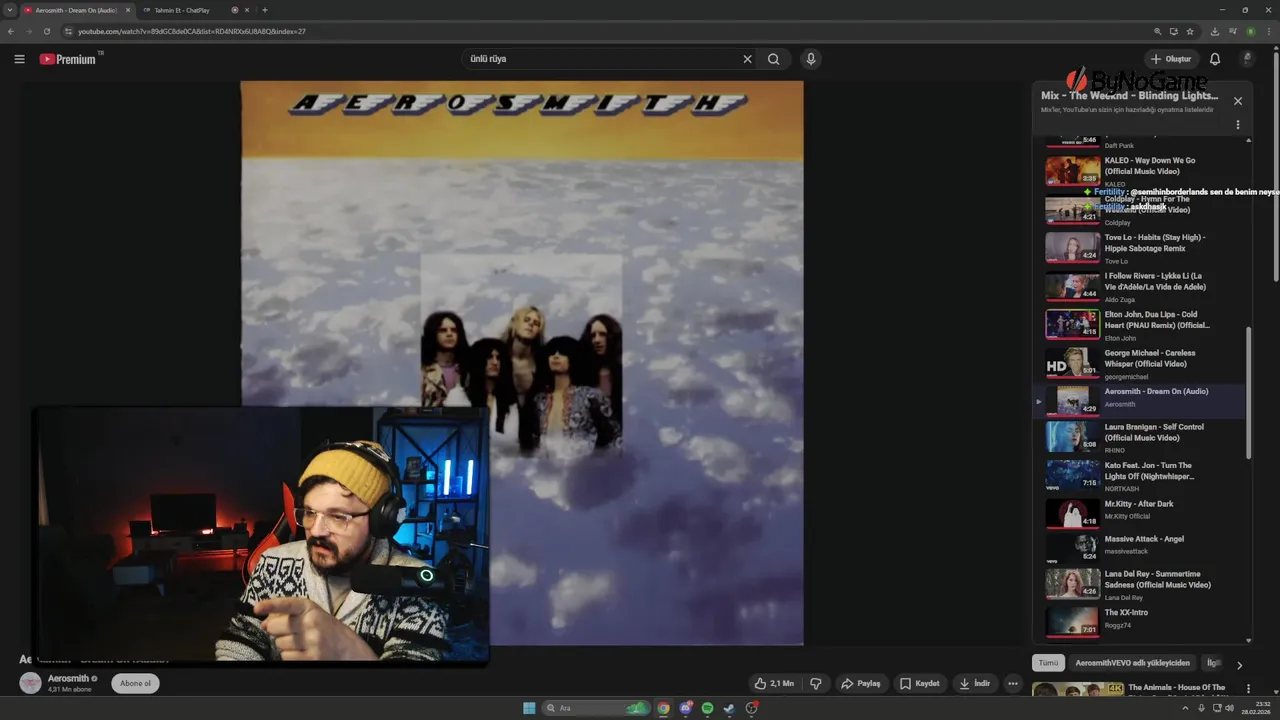1280x720 pixels.
Task: Play KALEO - Way Down We Go
Action: 1140,171
